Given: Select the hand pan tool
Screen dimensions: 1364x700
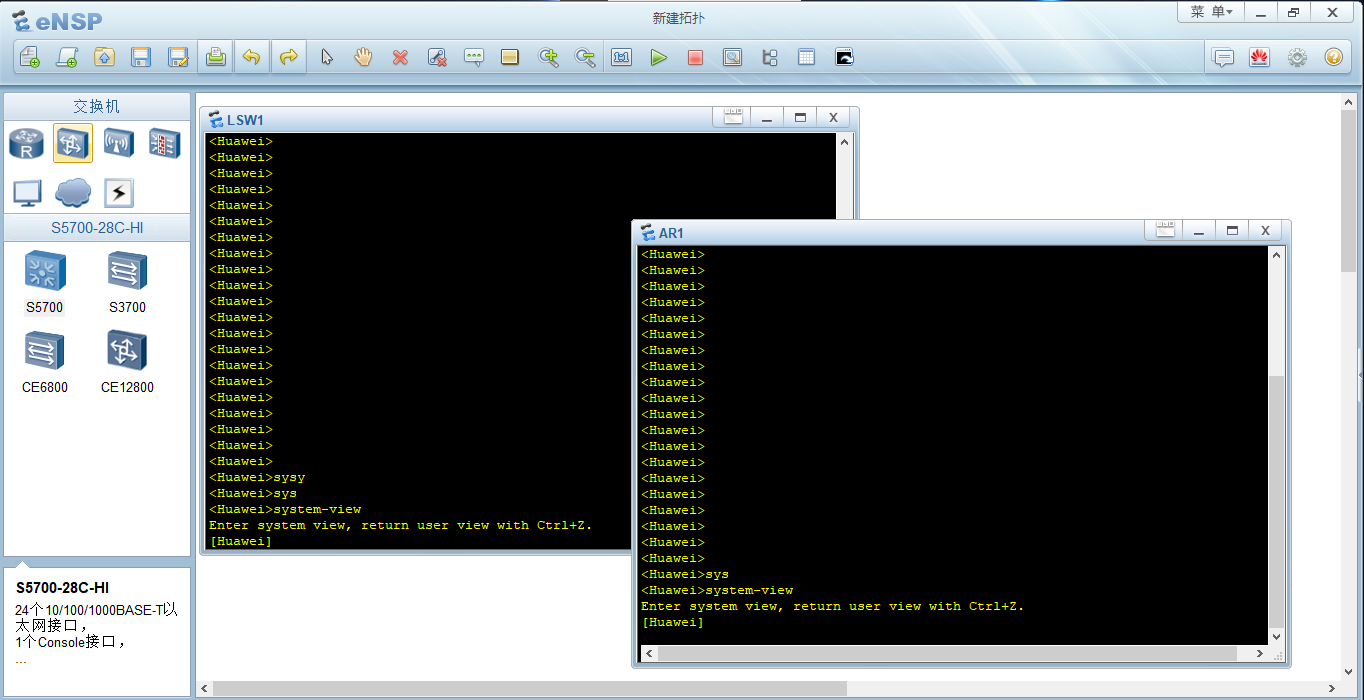Looking at the screenshot, I should pos(363,58).
